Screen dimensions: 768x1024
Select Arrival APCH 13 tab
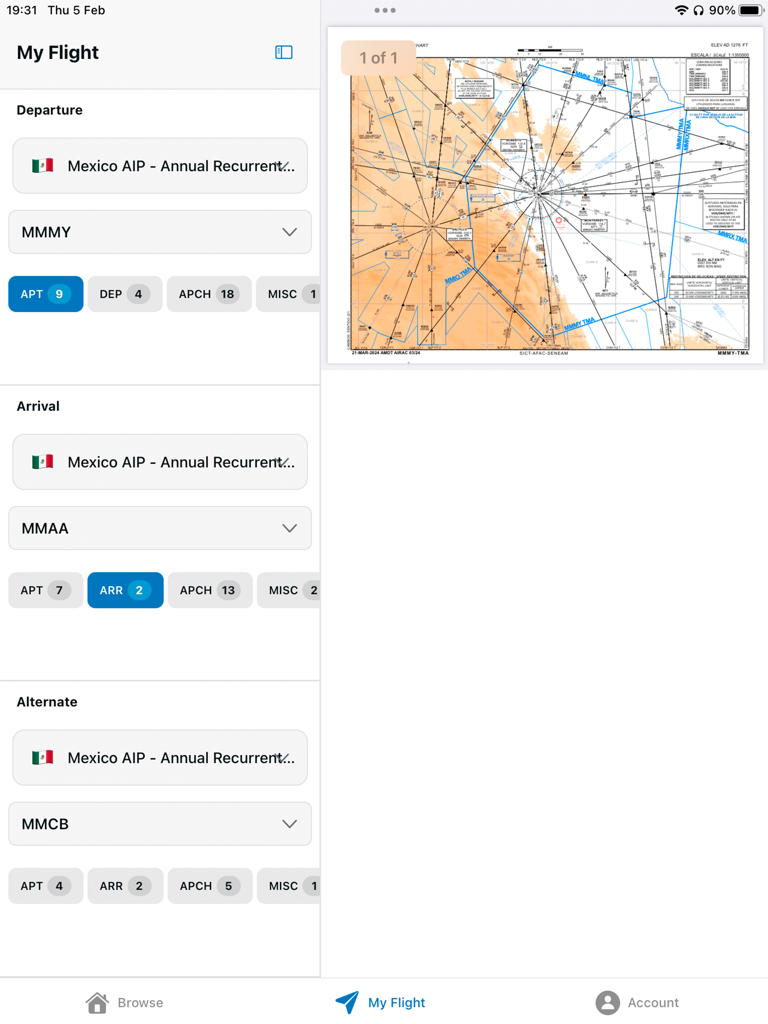point(210,590)
